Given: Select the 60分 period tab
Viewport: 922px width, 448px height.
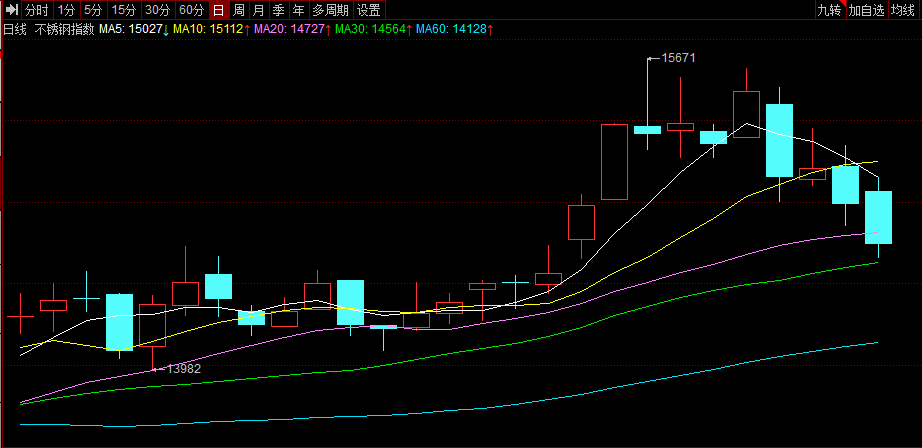Looking at the screenshot, I should (192, 9).
